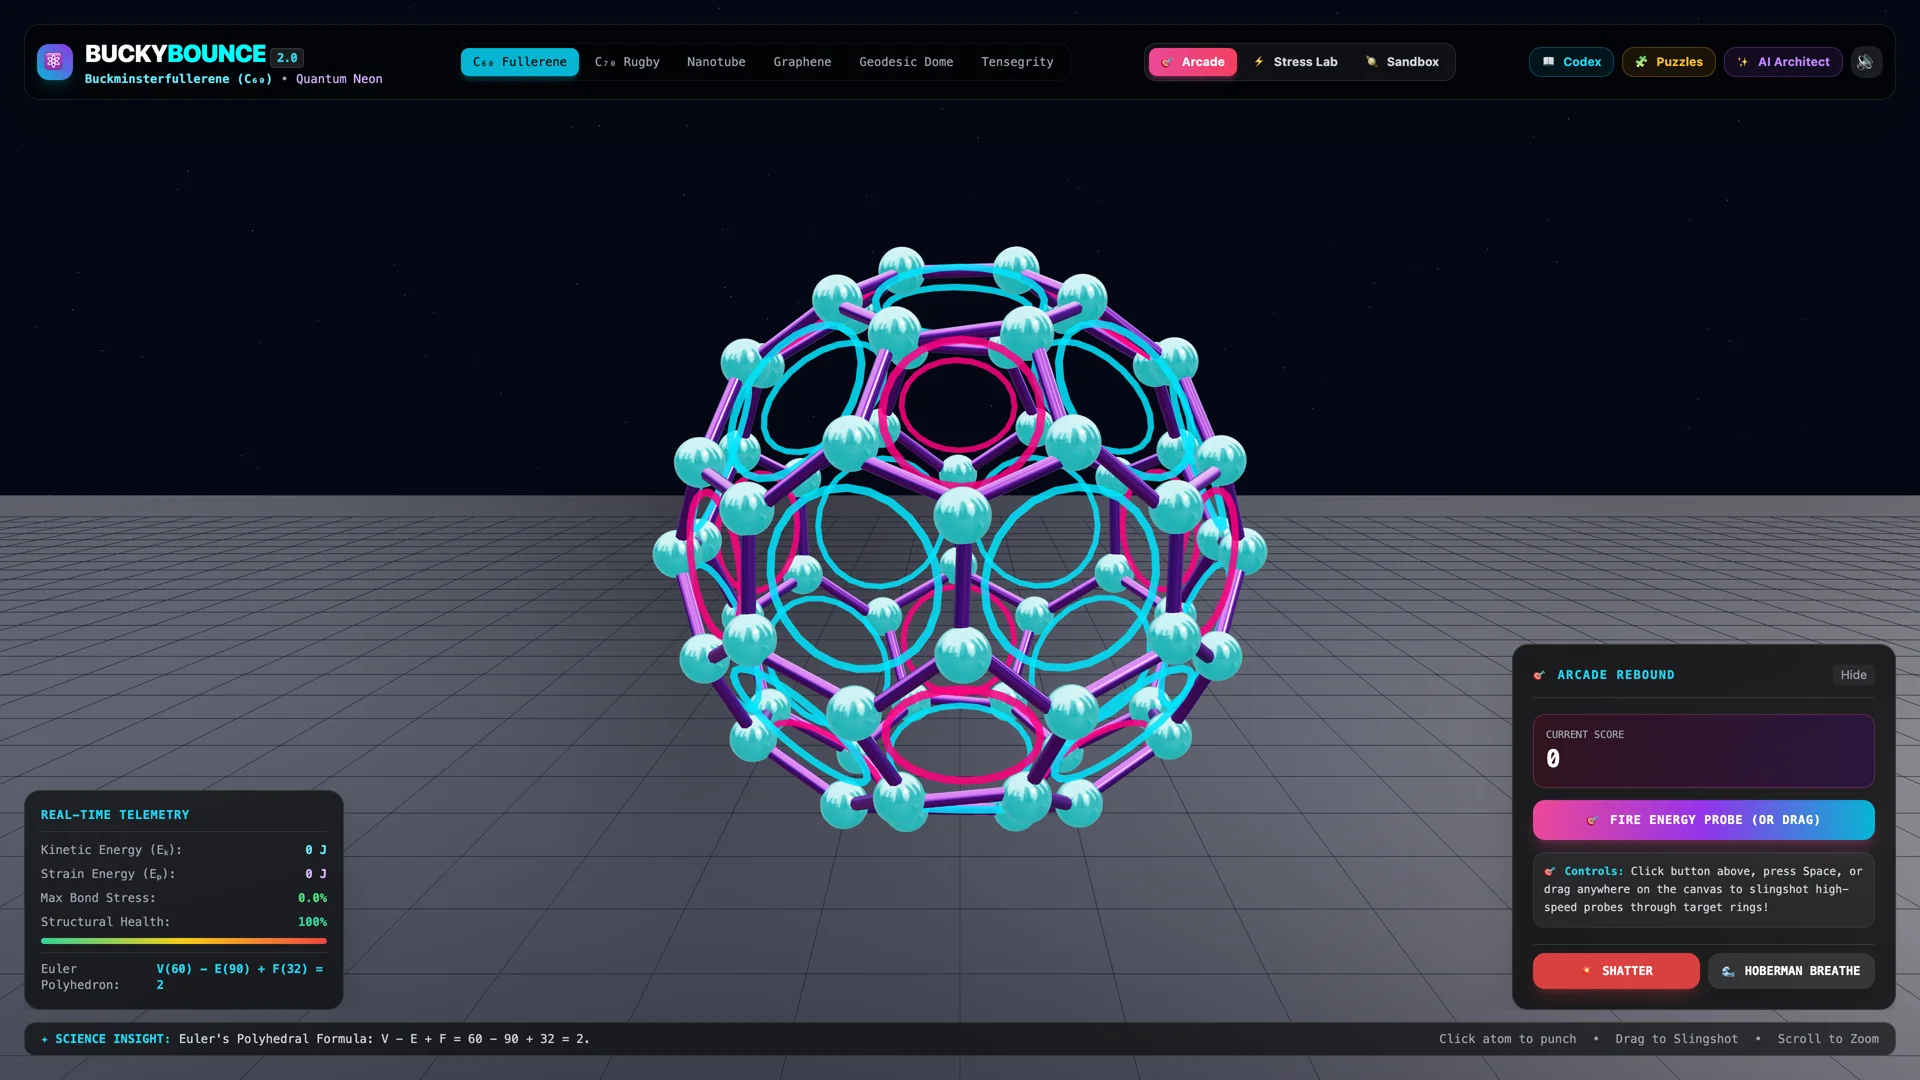The height and width of the screenshot is (1080, 1920).
Task: Click the BuckyBounce atom logo icon
Action: point(55,62)
